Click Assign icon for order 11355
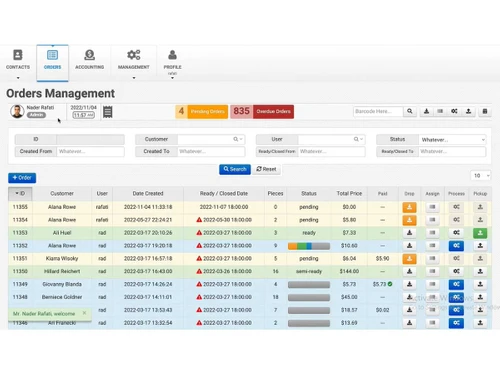This screenshot has height=375, width=500. (432, 207)
